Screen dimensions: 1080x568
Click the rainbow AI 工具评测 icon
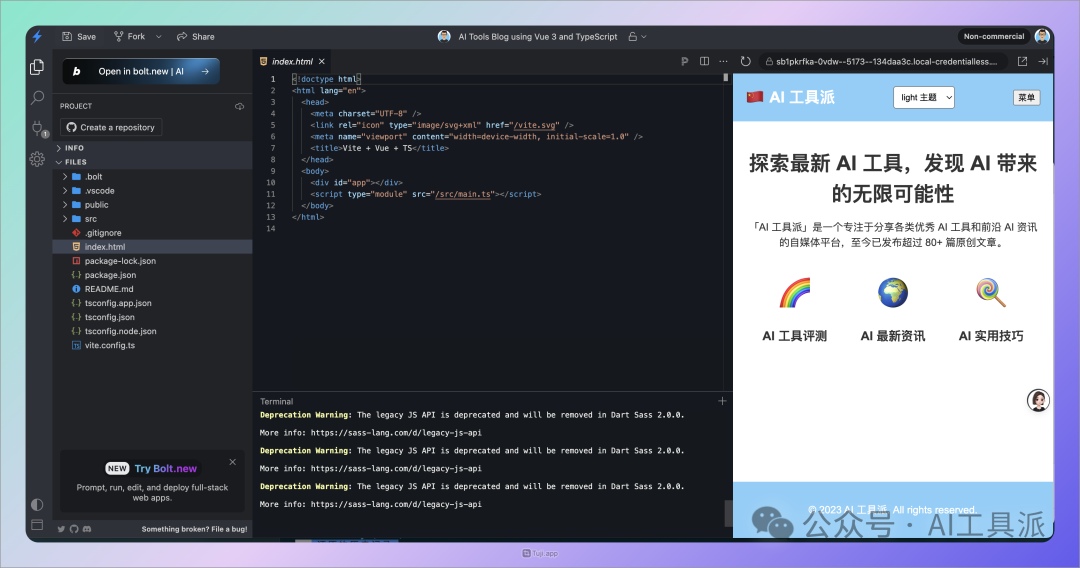pyautogui.click(x=794, y=293)
